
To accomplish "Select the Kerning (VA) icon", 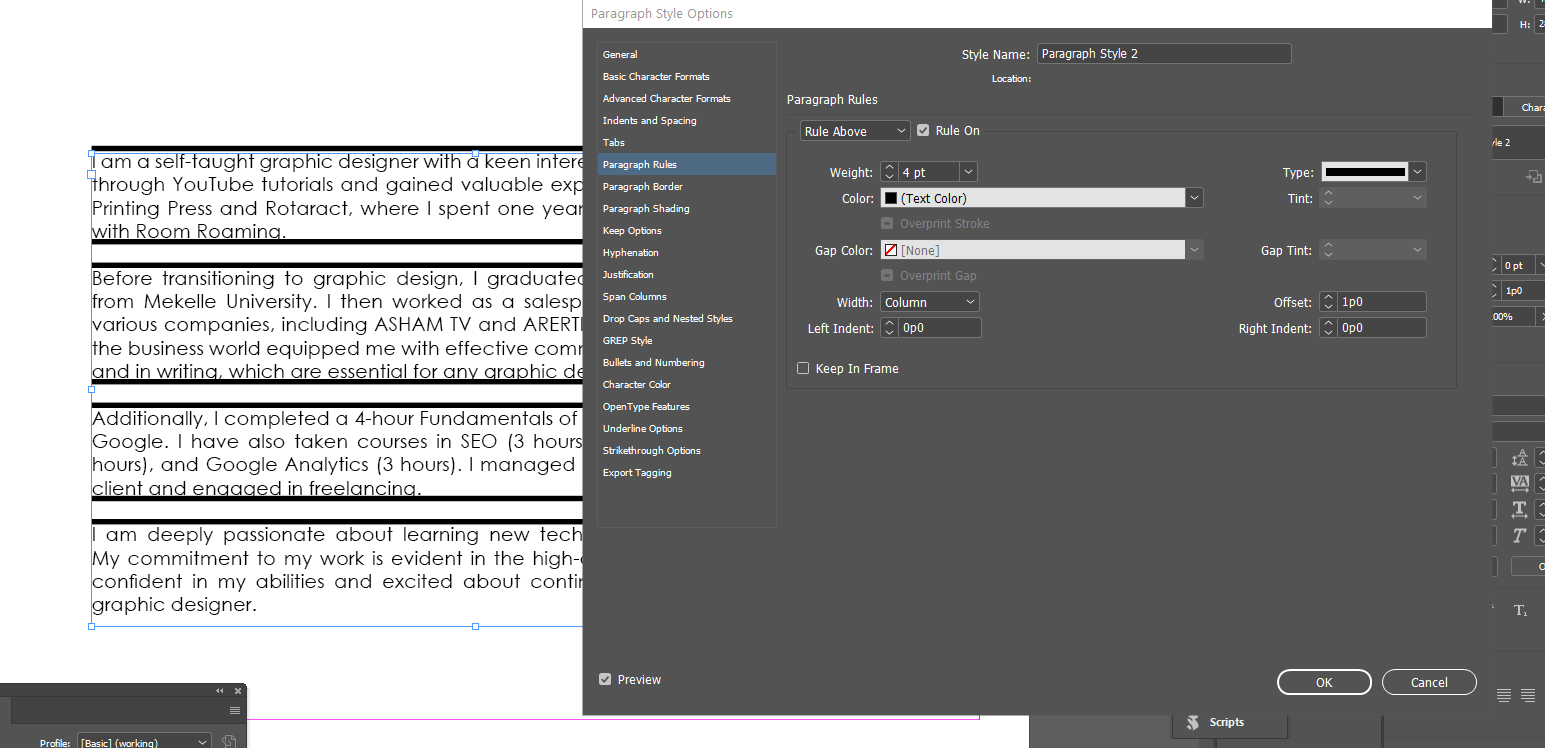I will pos(1520,485).
